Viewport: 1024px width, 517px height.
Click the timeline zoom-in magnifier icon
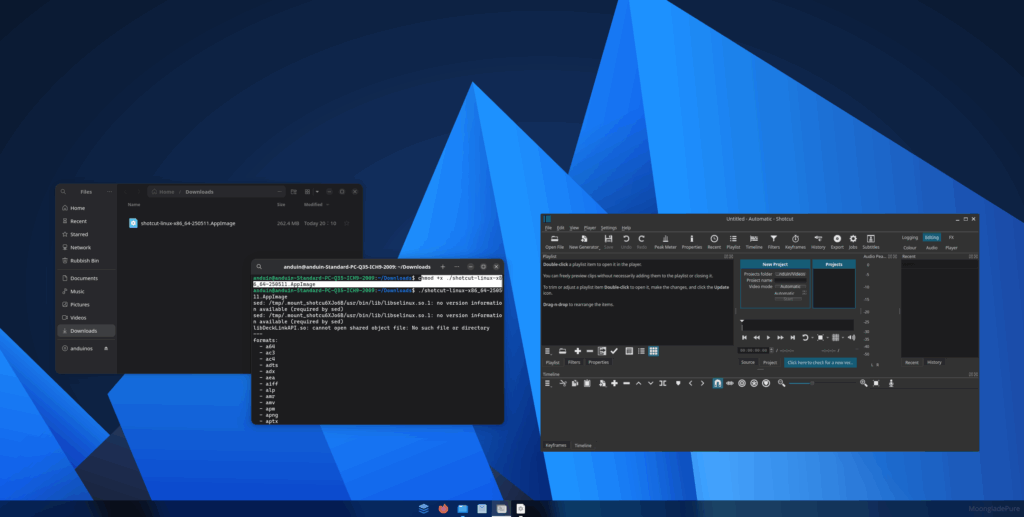(x=863, y=383)
